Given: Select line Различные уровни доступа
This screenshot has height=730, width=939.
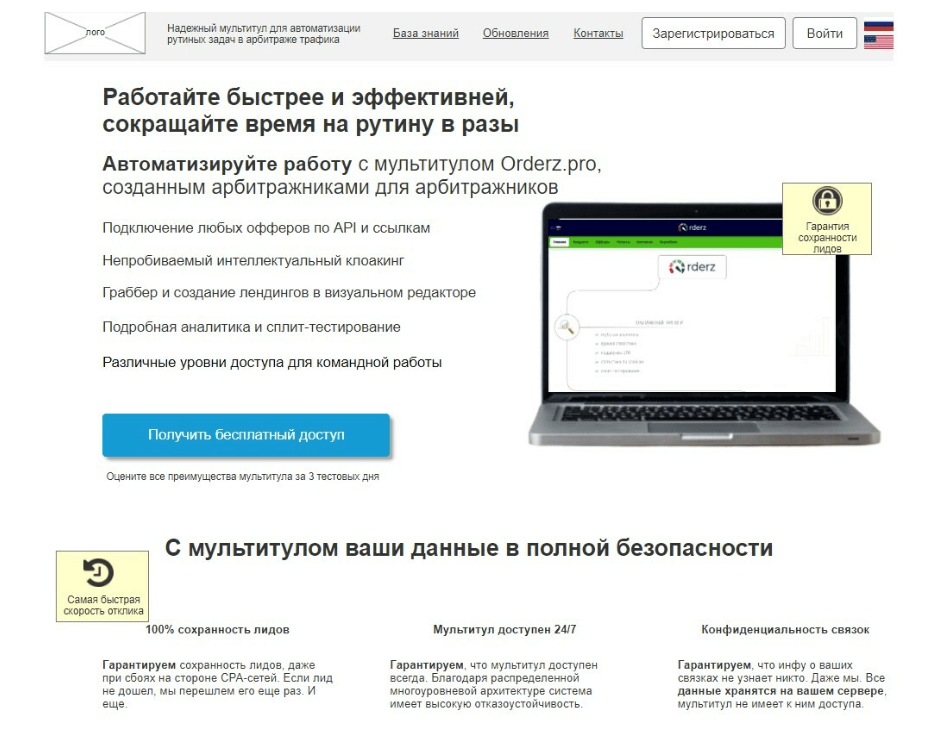Looking at the screenshot, I should tap(272, 362).
